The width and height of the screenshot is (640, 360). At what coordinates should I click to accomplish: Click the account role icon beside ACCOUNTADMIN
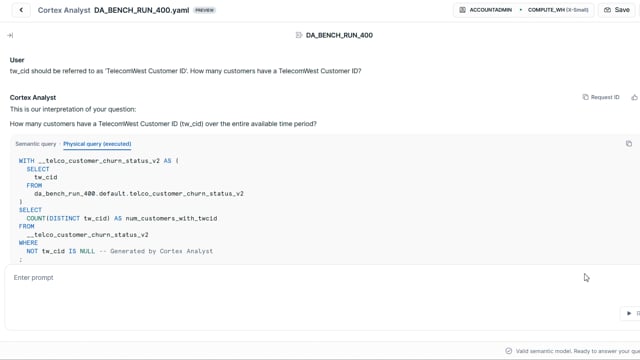tap(462, 10)
